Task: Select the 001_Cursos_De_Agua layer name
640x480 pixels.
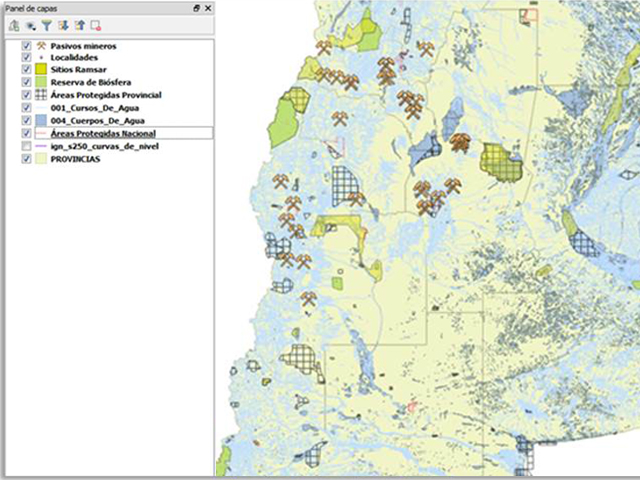Action: click(95, 108)
